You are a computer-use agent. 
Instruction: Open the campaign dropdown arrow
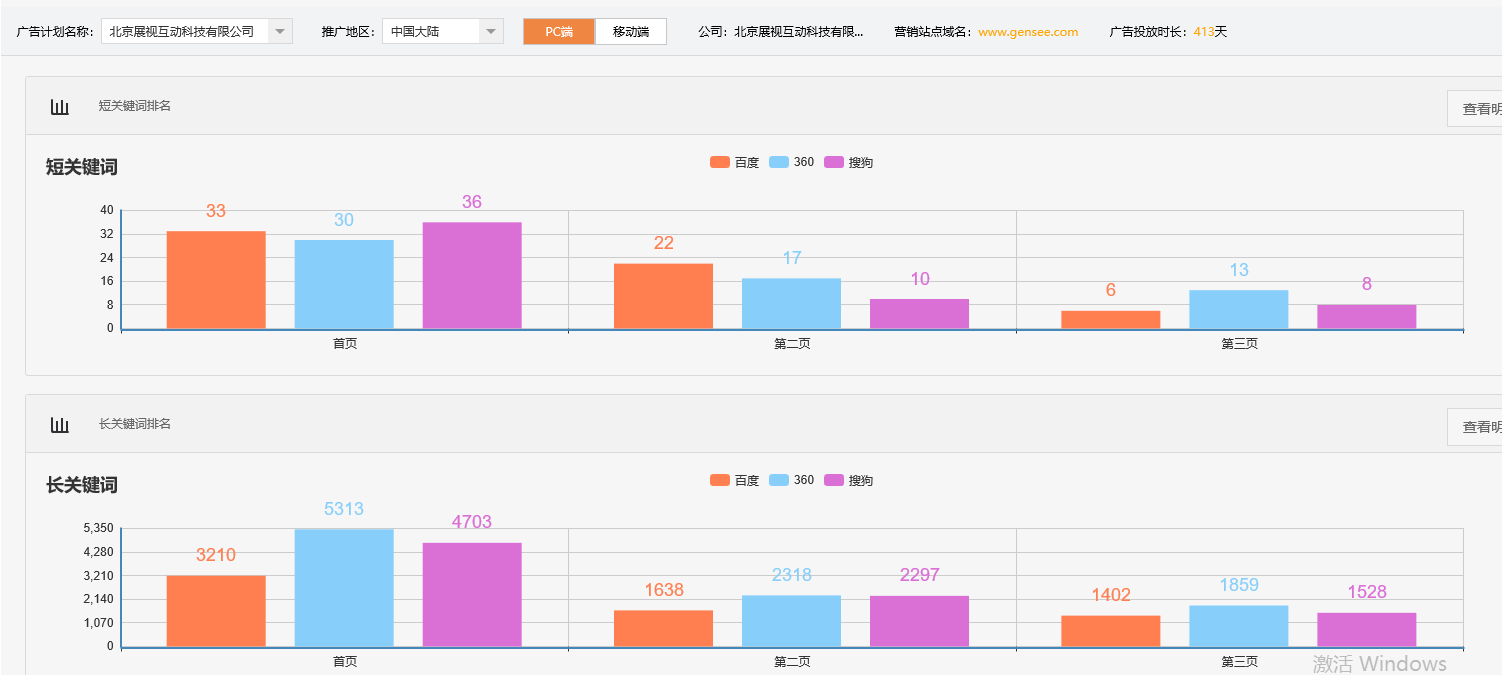pos(280,31)
